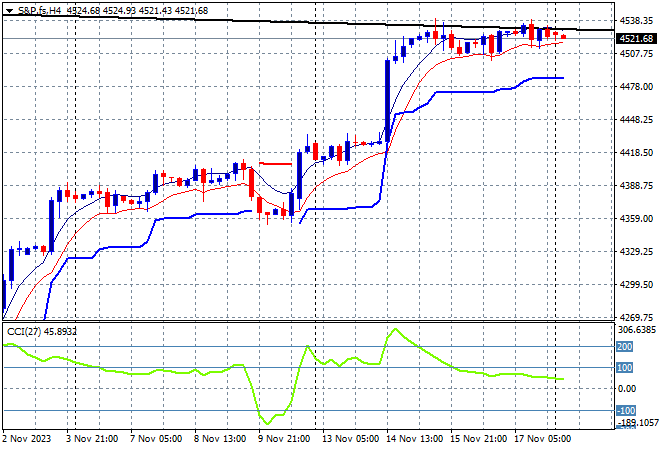
Task: Click the CCI 200 level label
Action: (x=626, y=347)
